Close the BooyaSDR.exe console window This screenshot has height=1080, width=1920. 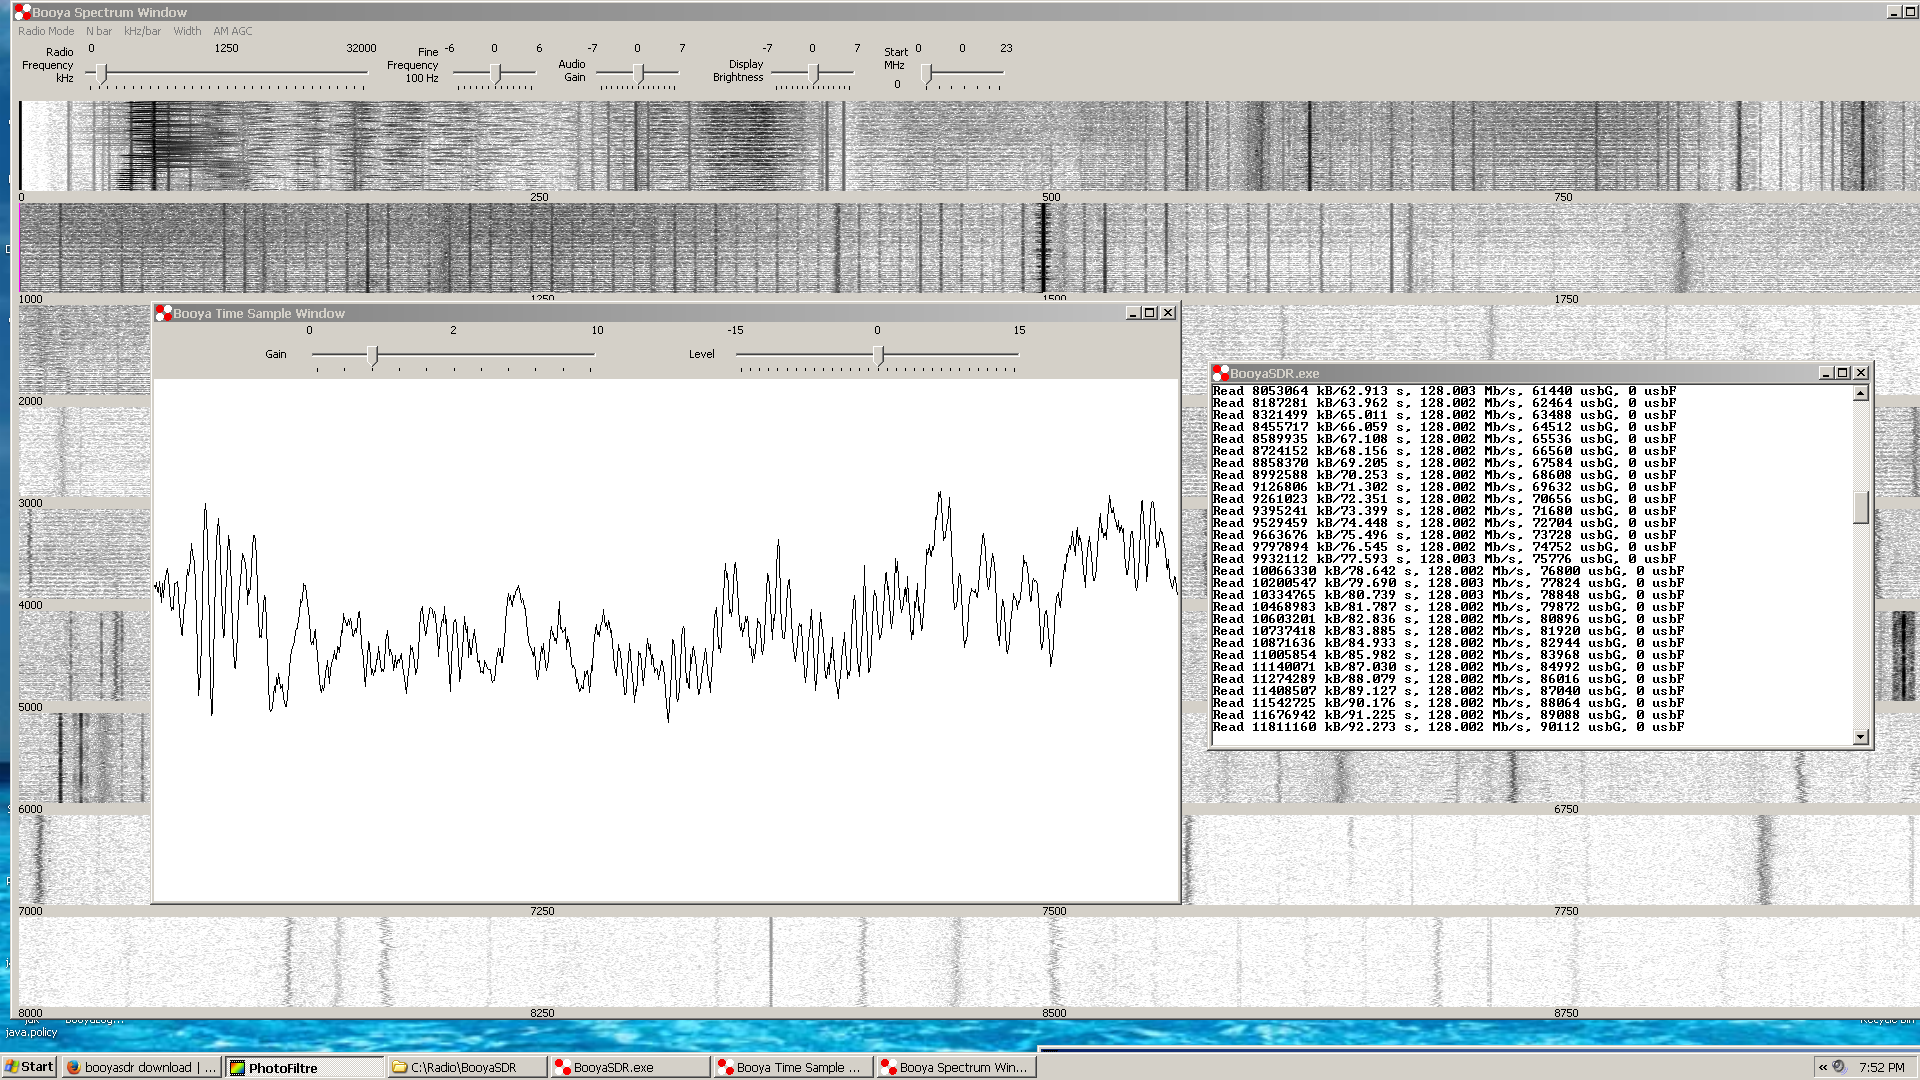(1861, 373)
